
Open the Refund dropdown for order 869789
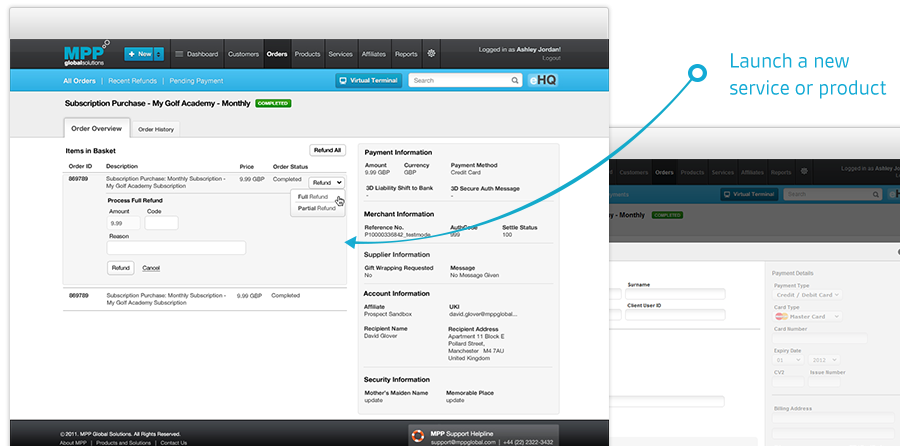pyautogui.click(x=327, y=182)
